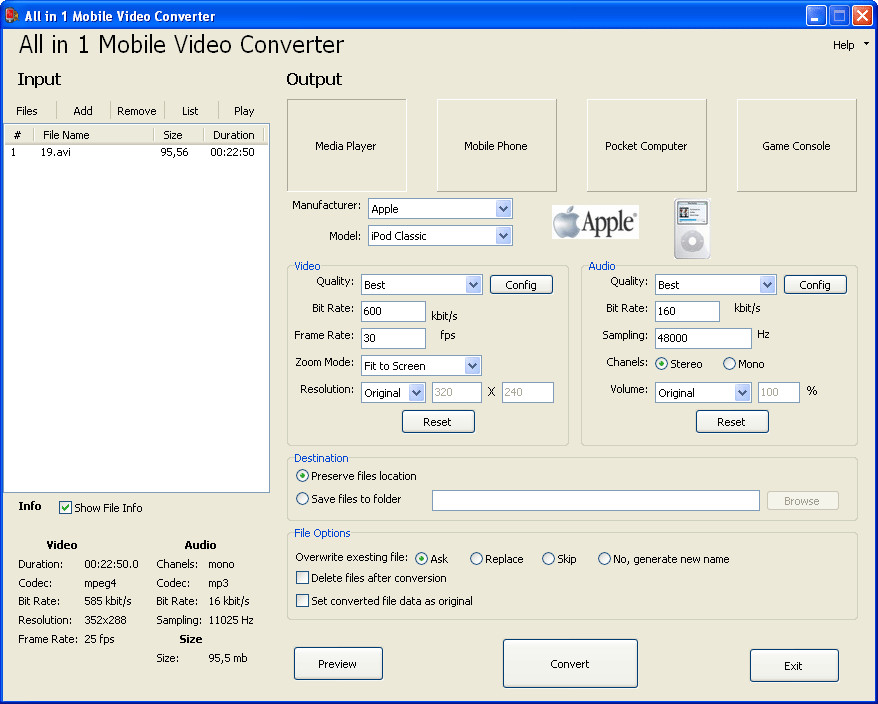This screenshot has height=704, width=878.
Task: Choose Ask for overwrite existing file
Action: coord(422,559)
